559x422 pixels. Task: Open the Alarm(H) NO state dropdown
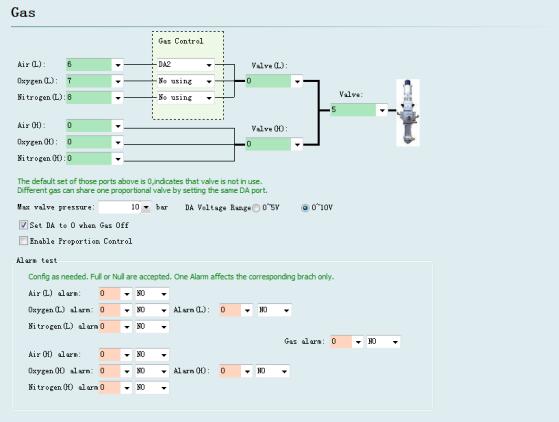tap(284, 371)
